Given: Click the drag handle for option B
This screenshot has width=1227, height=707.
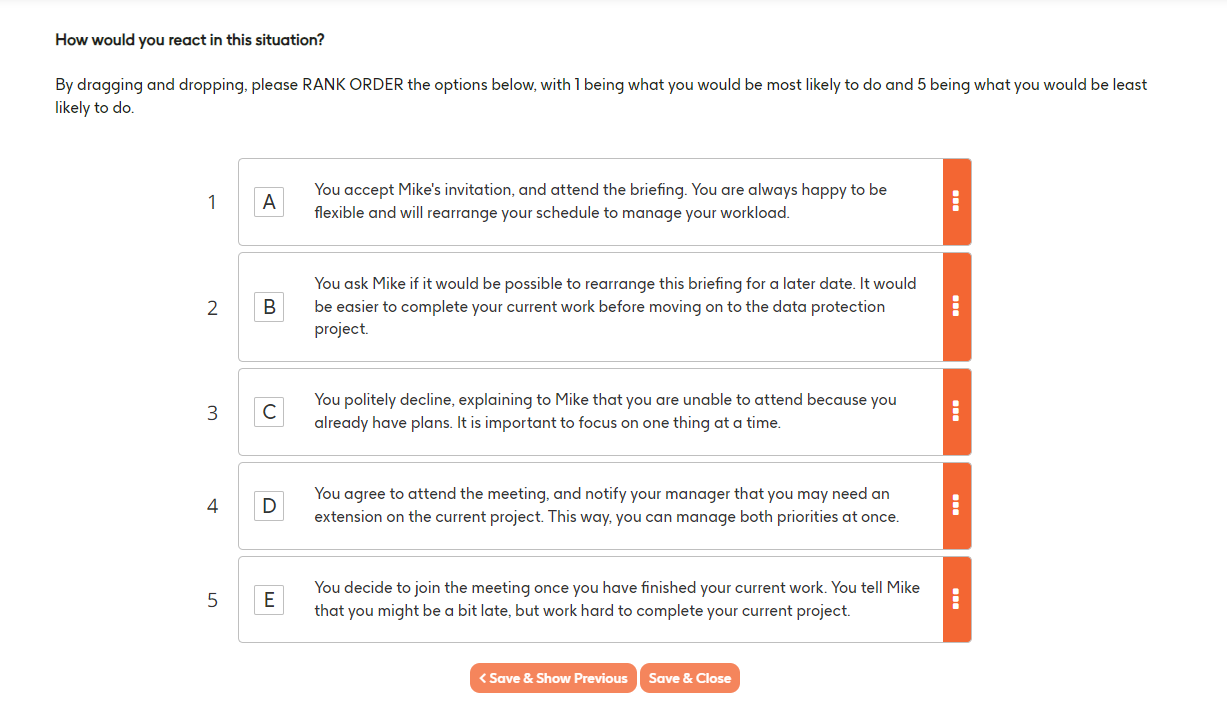Looking at the screenshot, I should [956, 306].
